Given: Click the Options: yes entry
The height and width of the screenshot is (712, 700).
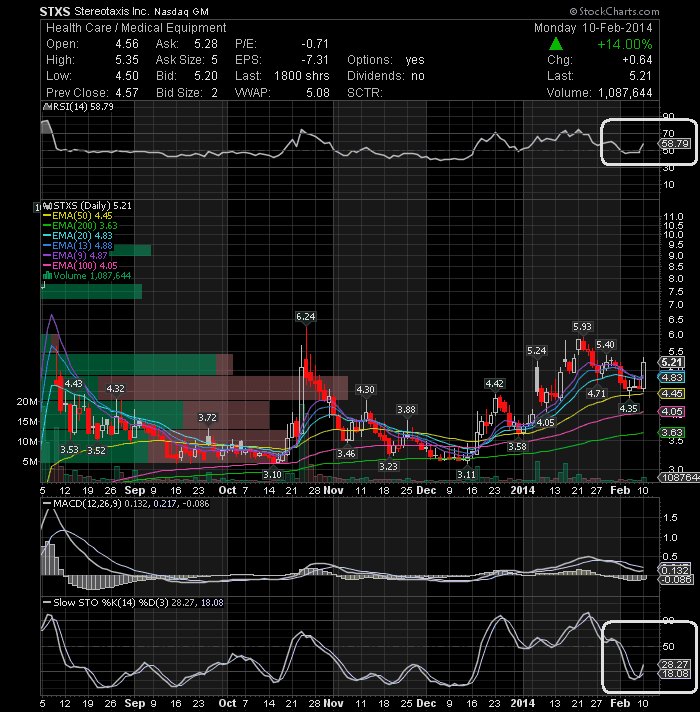Looking at the screenshot, I should click(x=386, y=59).
